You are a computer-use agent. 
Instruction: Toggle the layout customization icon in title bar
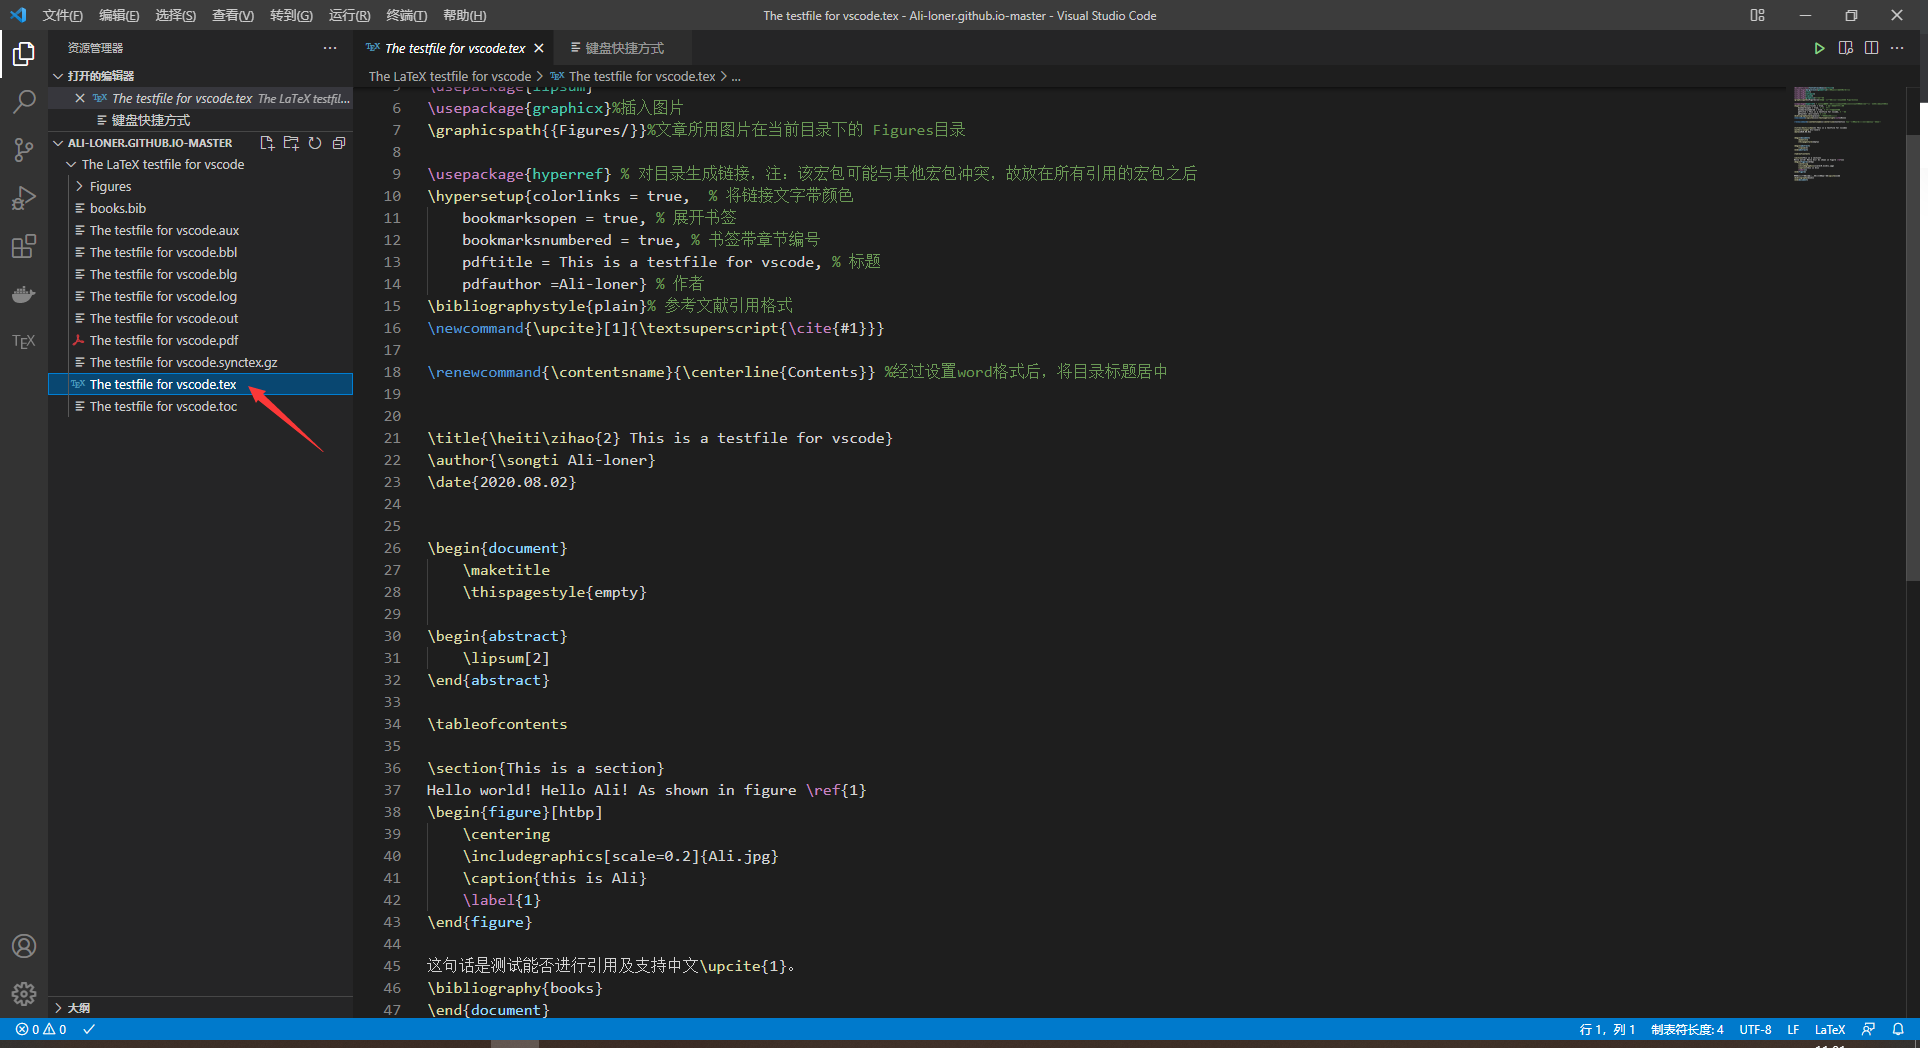pyautogui.click(x=1757, y=15)
